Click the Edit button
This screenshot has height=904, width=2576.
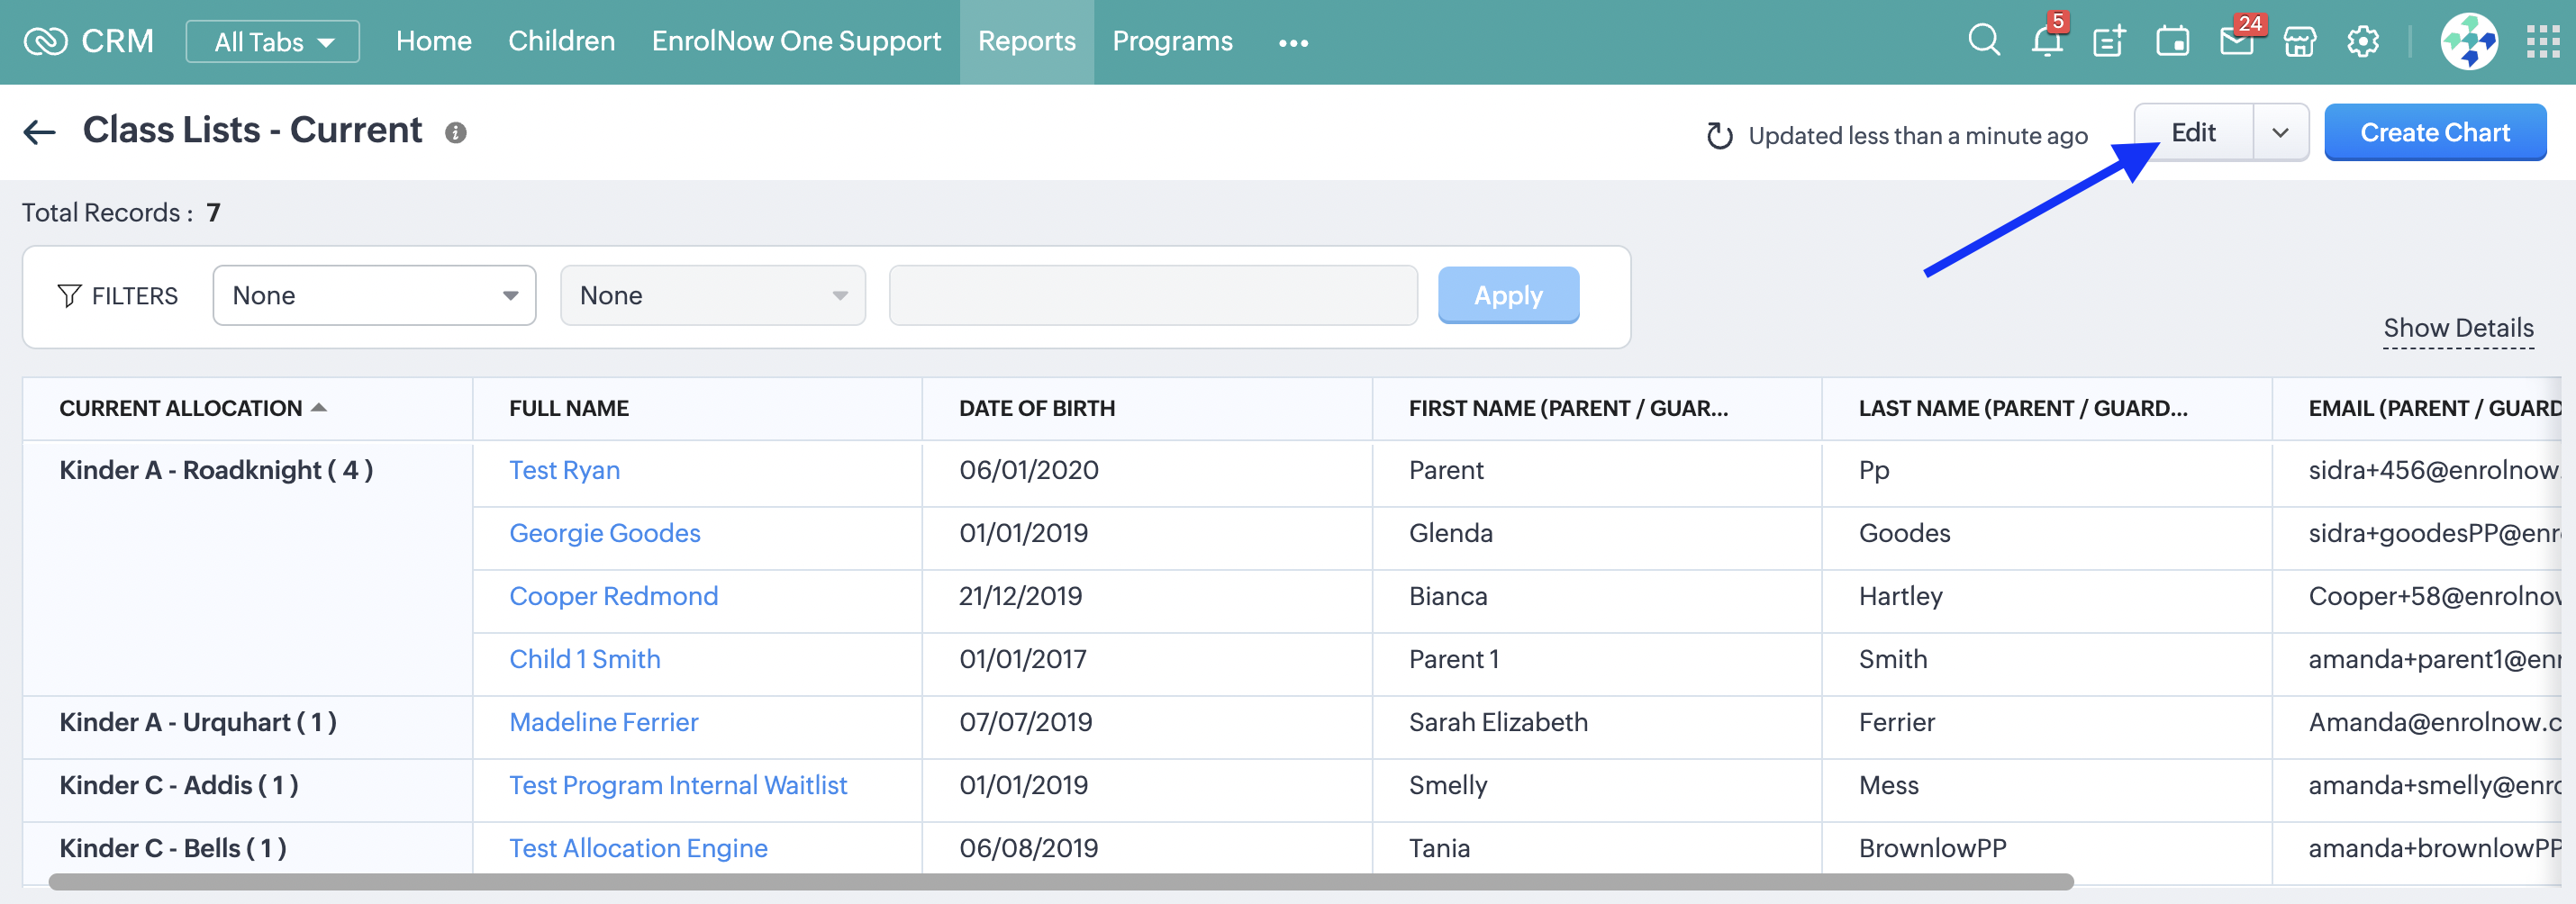(2193, 132)
